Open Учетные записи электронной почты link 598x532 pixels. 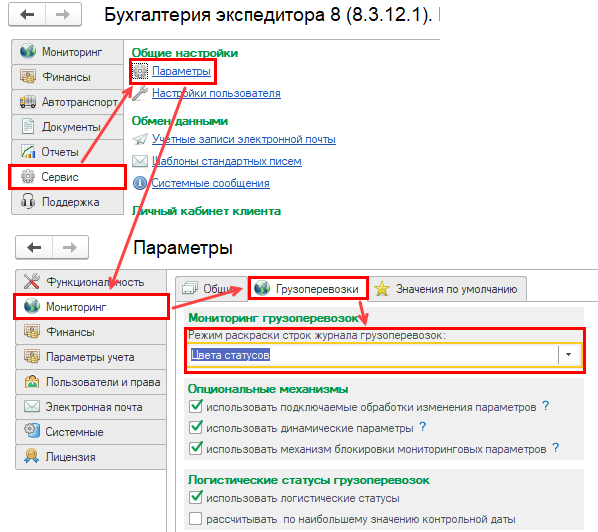point(244,139)
